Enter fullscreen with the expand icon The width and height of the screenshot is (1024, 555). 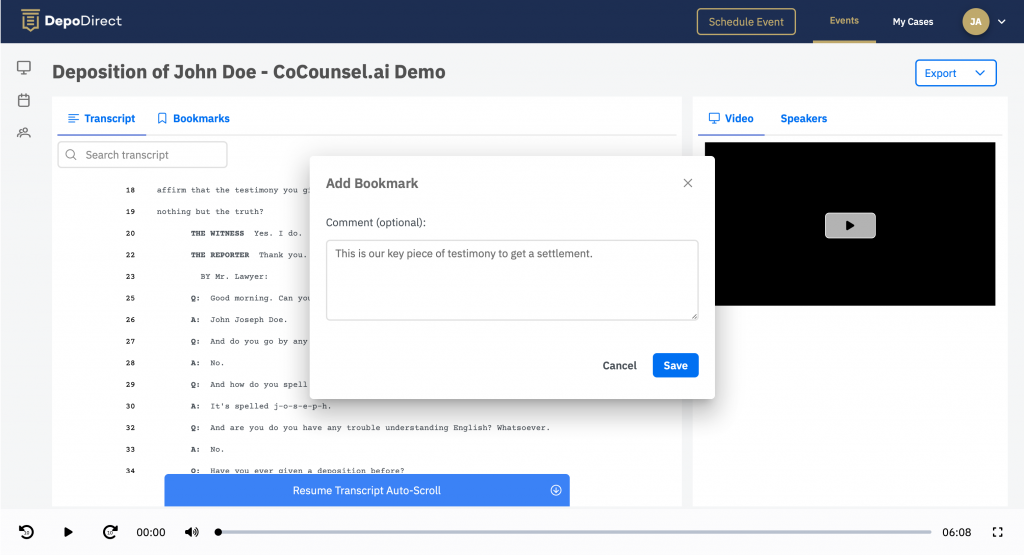coord(997,532)
